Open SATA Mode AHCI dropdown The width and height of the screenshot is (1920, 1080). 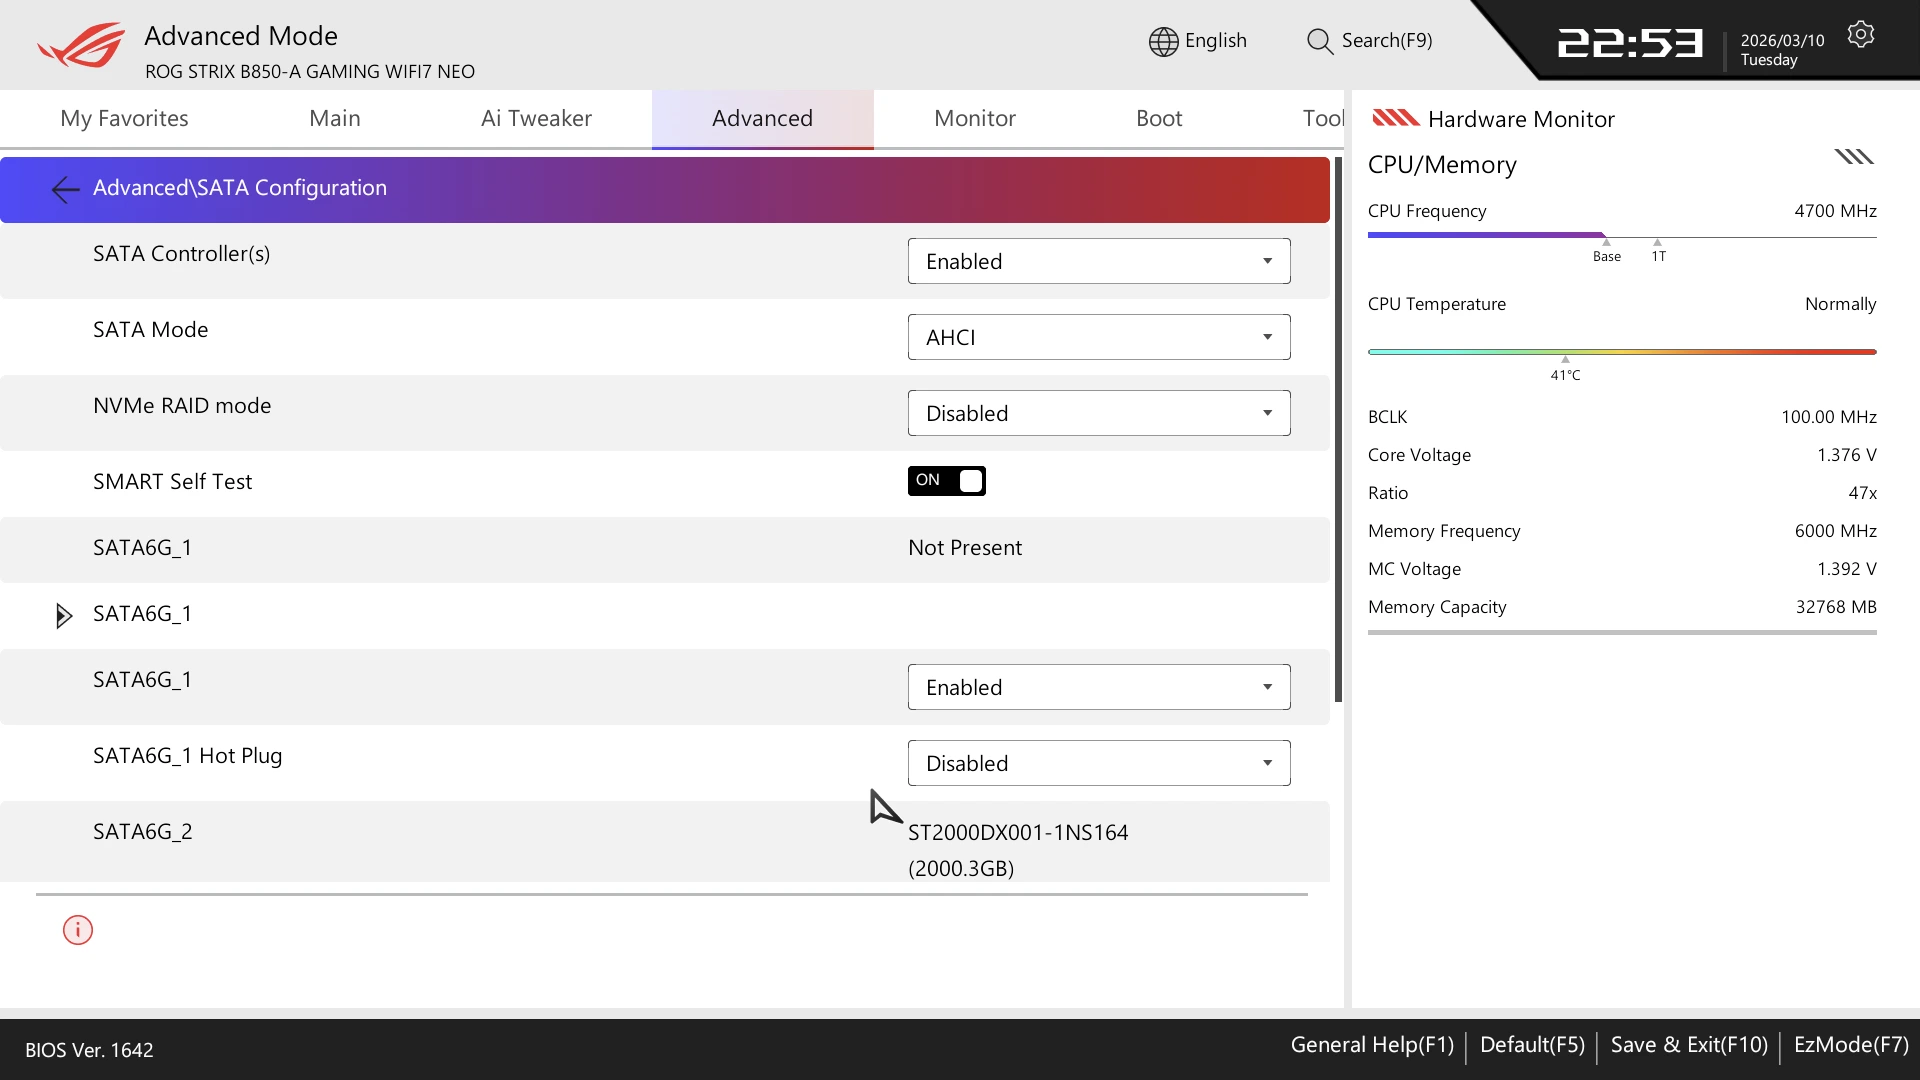(1098, 337)
